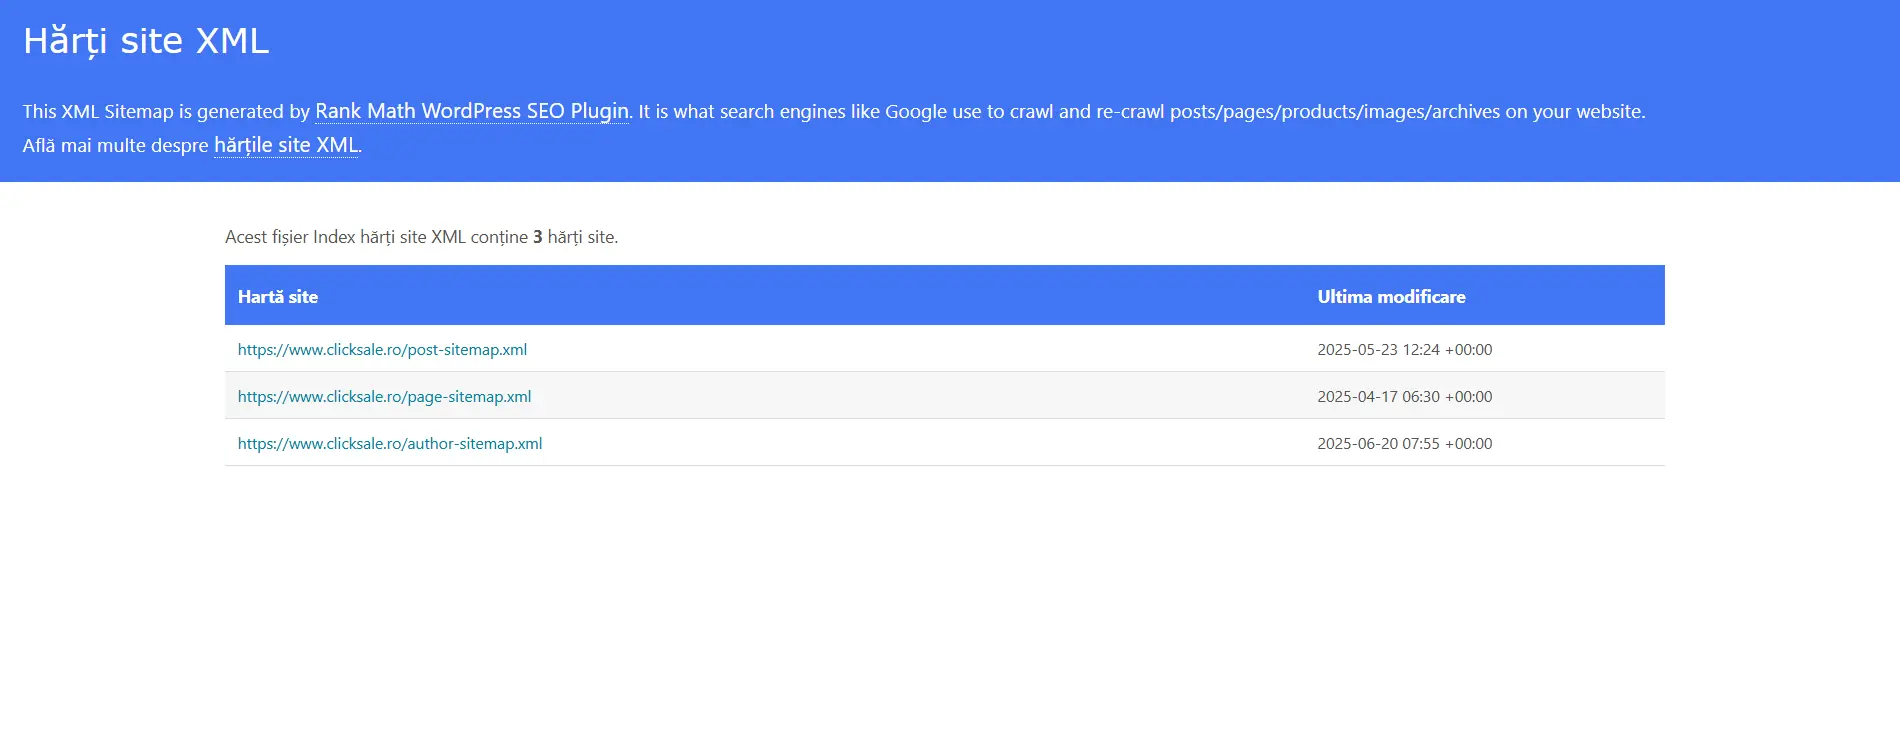Click the word 'Google' in the description
Image resolution: width=1900 pixels, height=748 pixels.
pyautogui.click(x=915, y=112)
